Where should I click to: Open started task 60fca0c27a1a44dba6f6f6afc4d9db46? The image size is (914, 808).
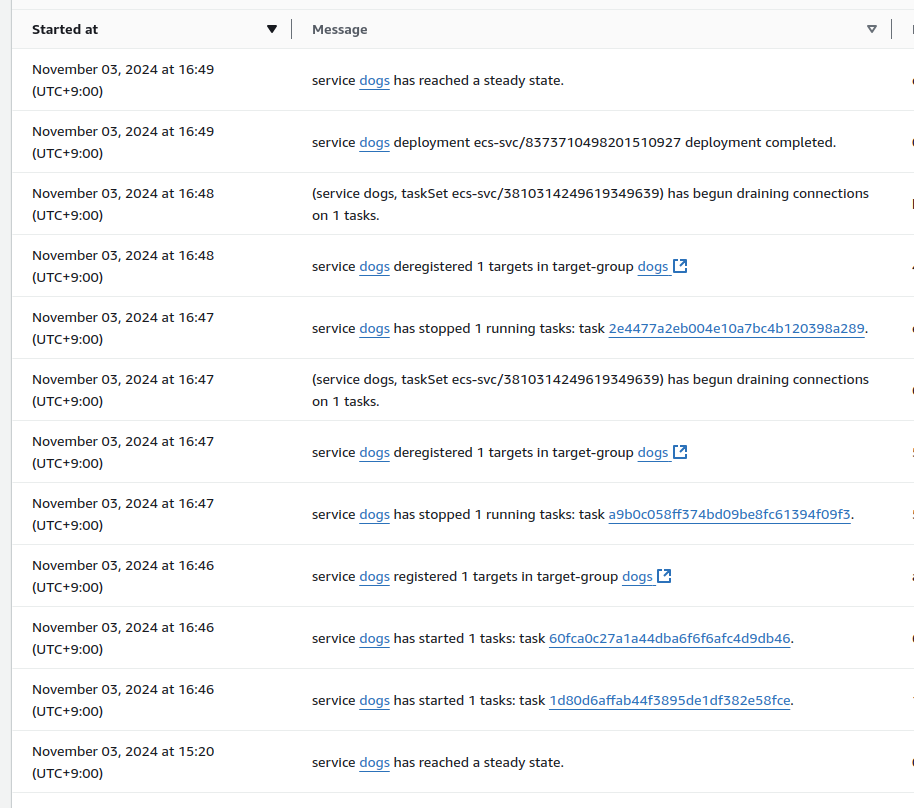point(670,638)
